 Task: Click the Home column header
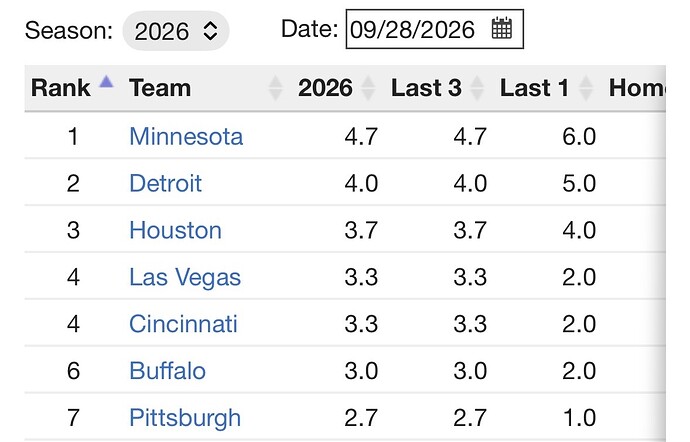click(x=637, y=88)
